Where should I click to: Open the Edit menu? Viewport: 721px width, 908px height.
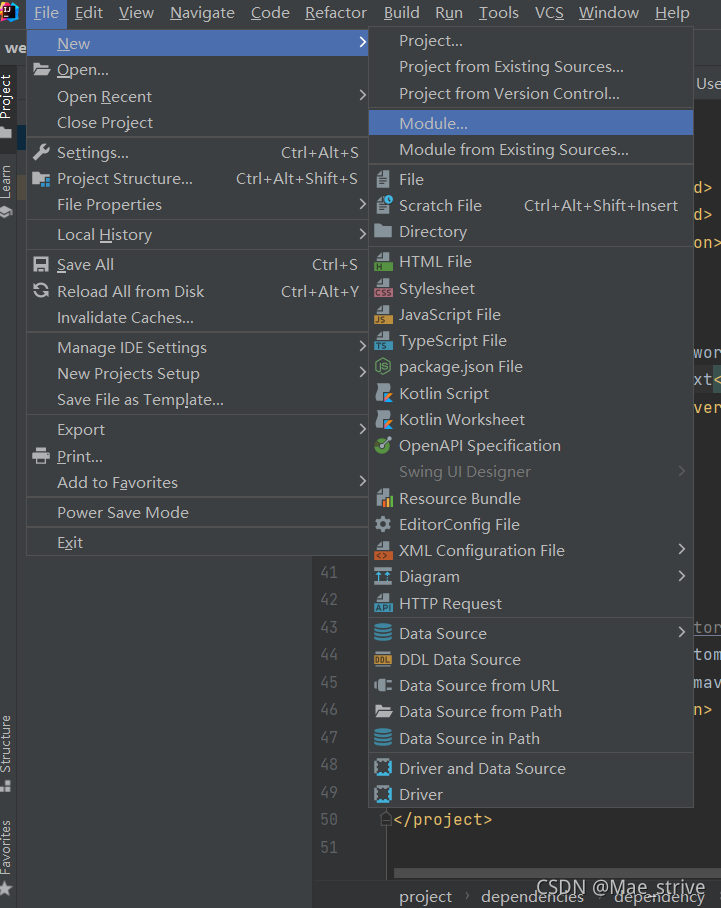[89, 13]
